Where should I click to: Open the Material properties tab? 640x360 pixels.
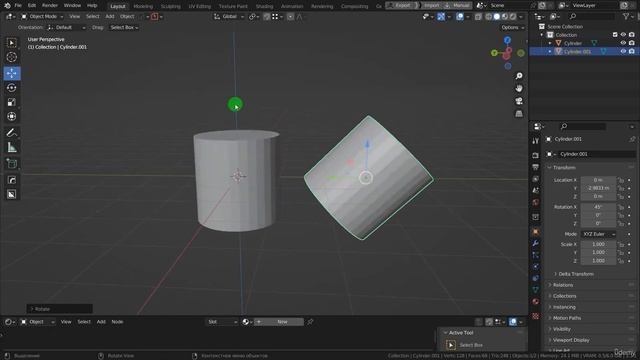pos(536,302)
